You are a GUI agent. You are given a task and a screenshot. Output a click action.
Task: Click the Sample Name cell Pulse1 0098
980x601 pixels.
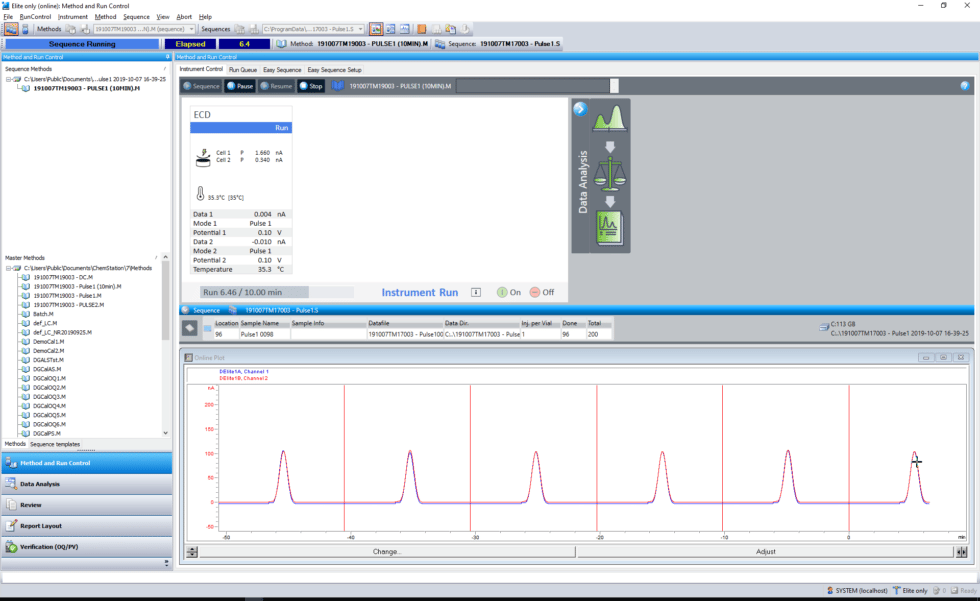point(265,334)
